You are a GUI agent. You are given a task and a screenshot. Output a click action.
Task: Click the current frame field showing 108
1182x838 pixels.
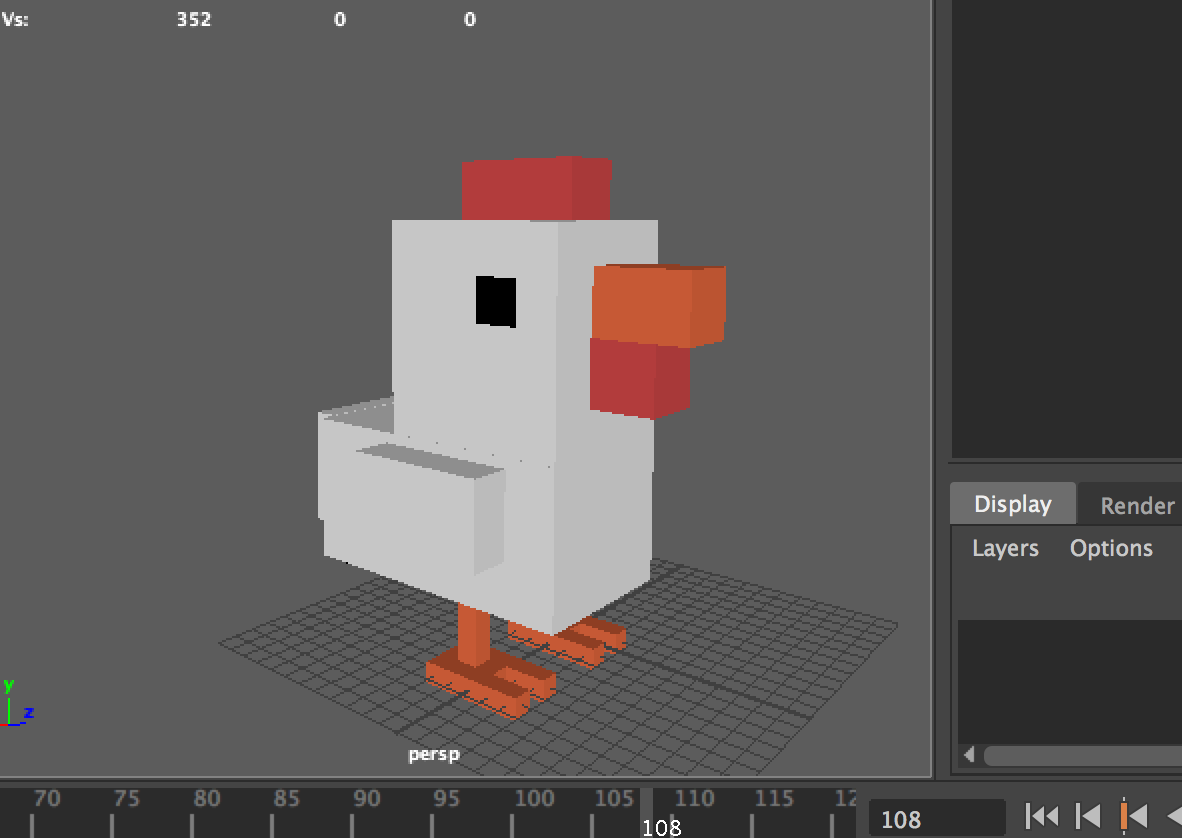pyautogui.click(x=937, y=818)
